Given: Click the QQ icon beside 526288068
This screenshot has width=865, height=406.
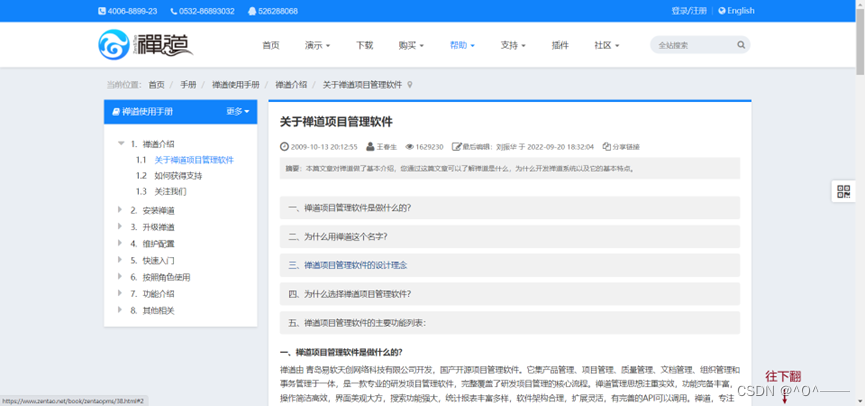Looking at the screenshot, I should [x=252, y=11].
